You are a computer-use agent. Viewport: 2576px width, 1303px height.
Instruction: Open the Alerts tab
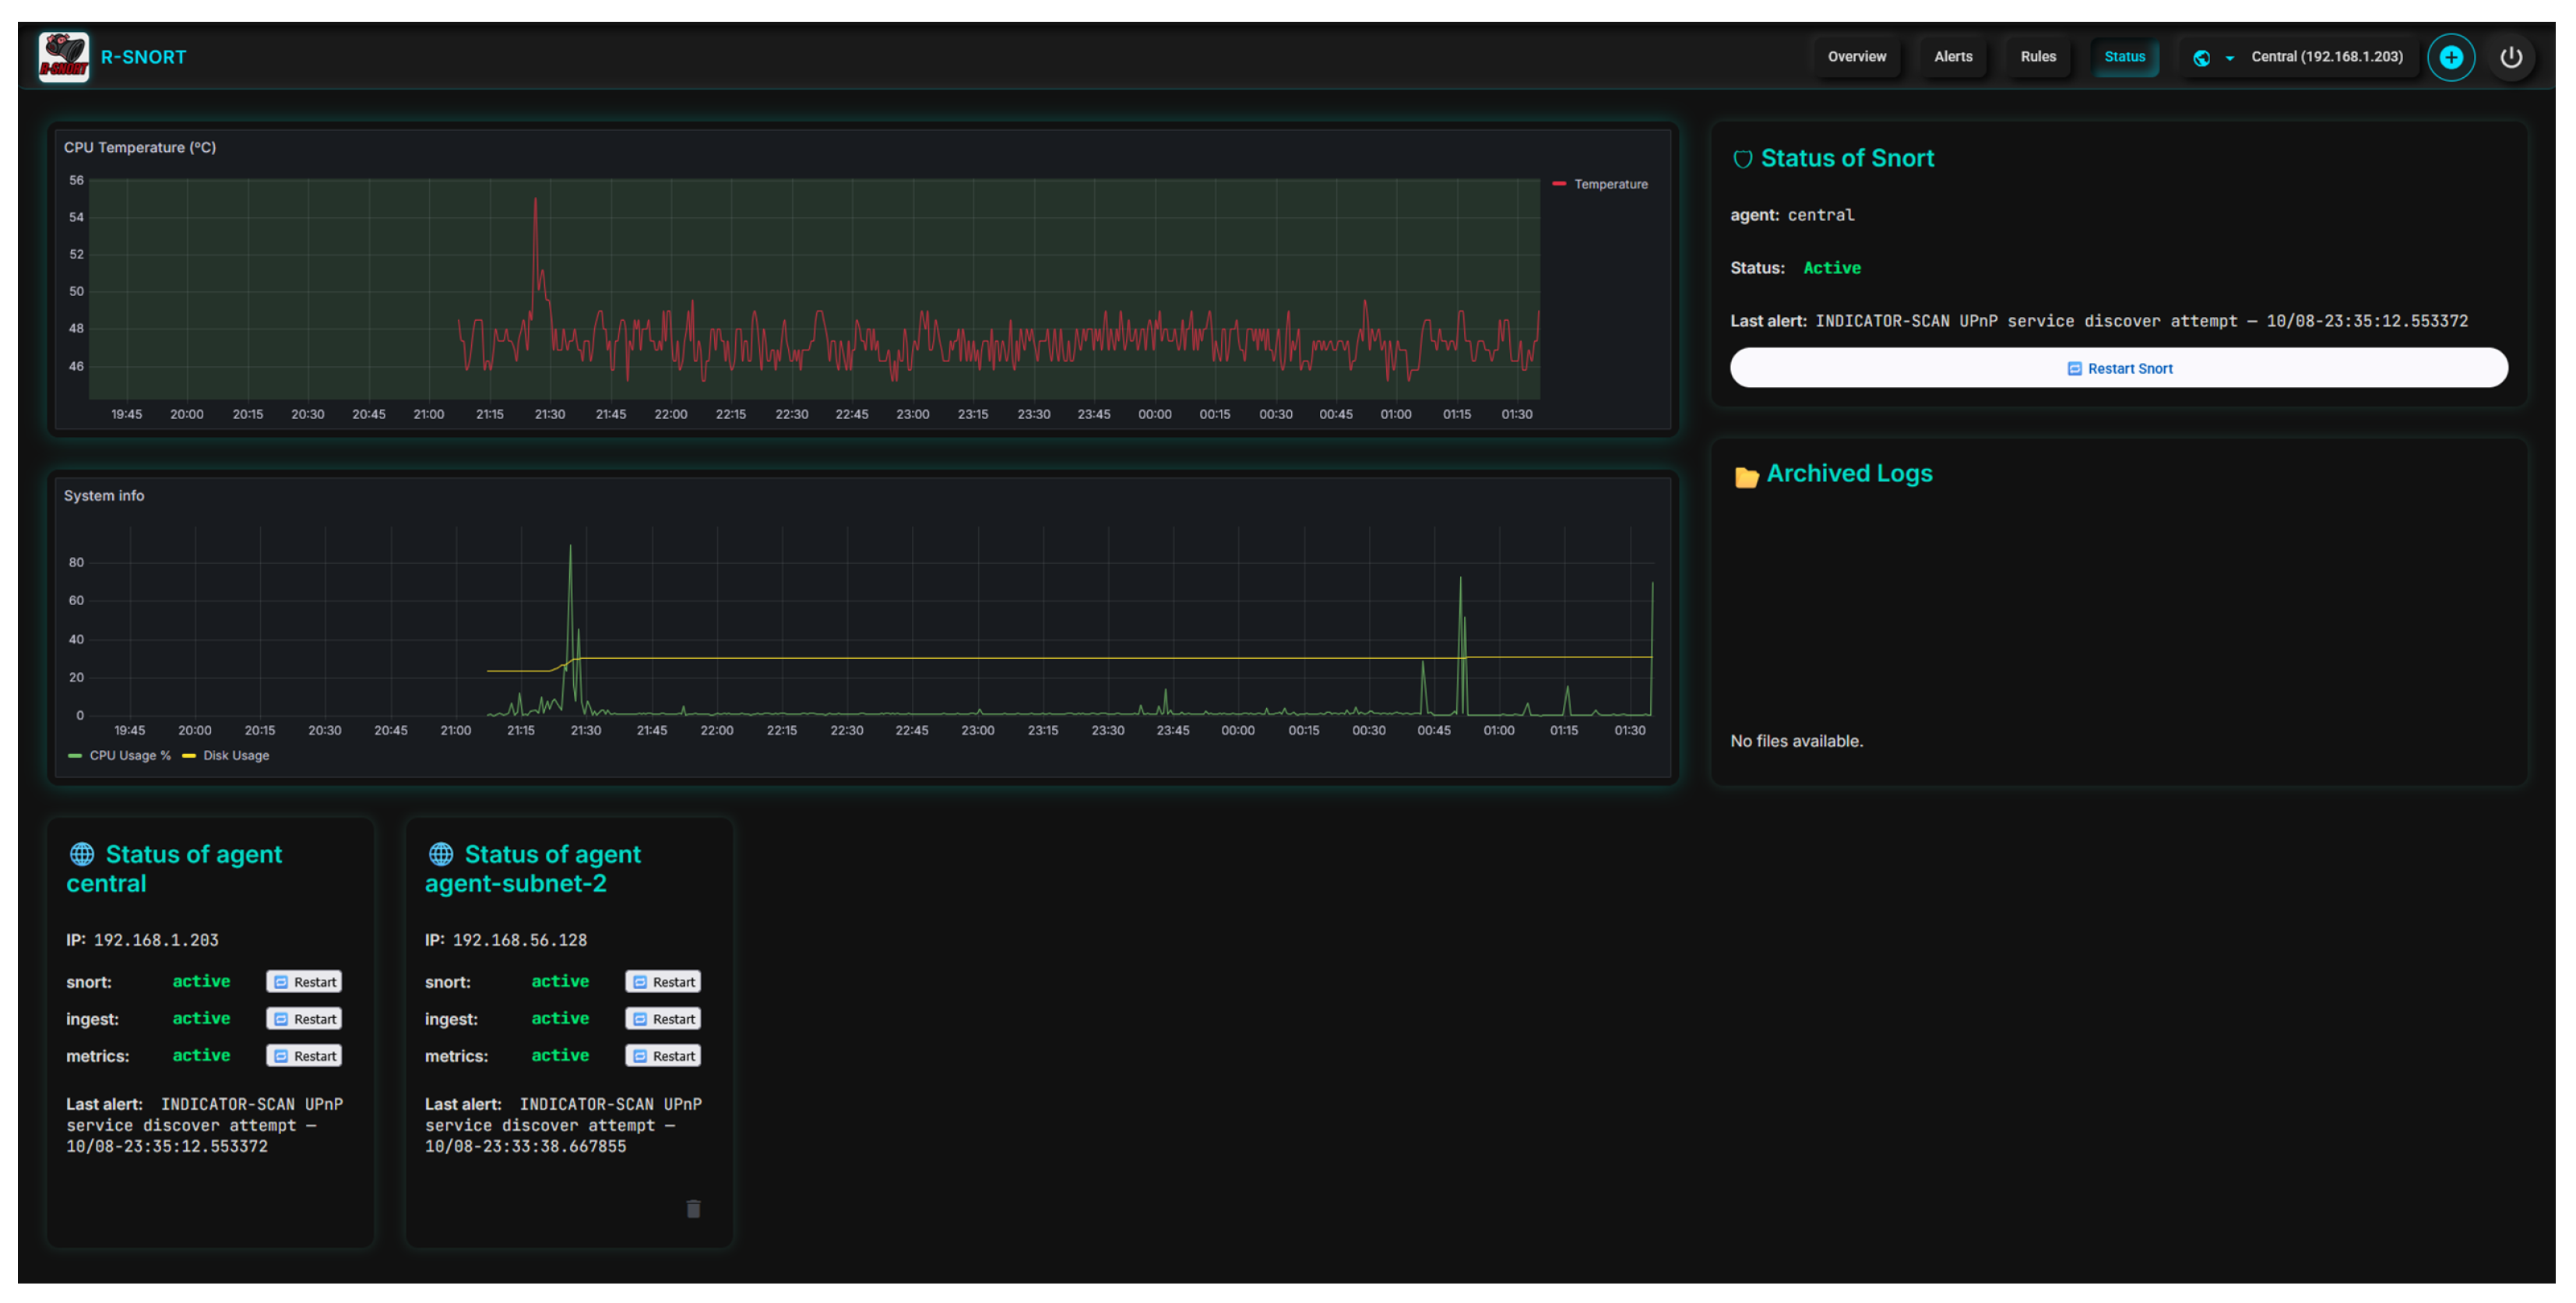coord(1952,57)
